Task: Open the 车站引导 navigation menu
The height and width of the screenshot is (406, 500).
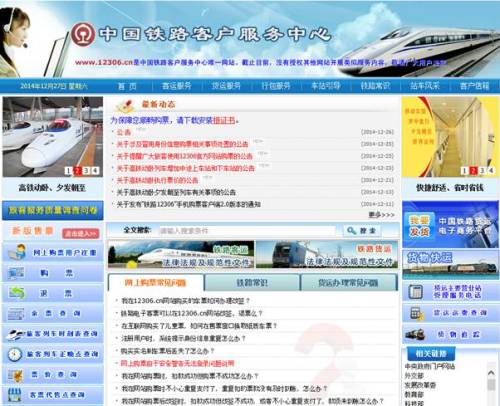Action: tap(326, 86)
